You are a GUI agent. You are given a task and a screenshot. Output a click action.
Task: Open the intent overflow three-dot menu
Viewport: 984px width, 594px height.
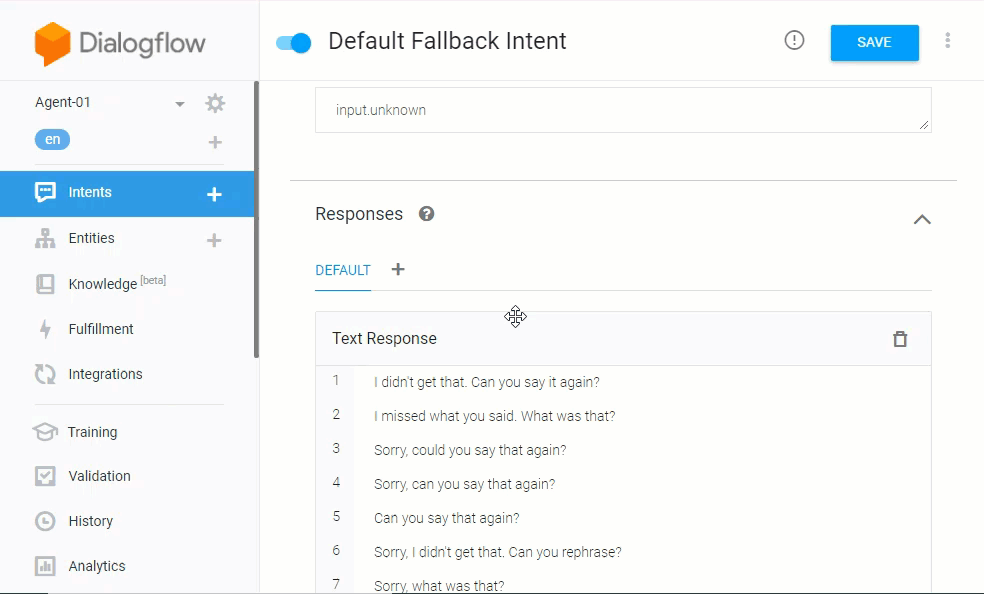click(x=947, y=41)
